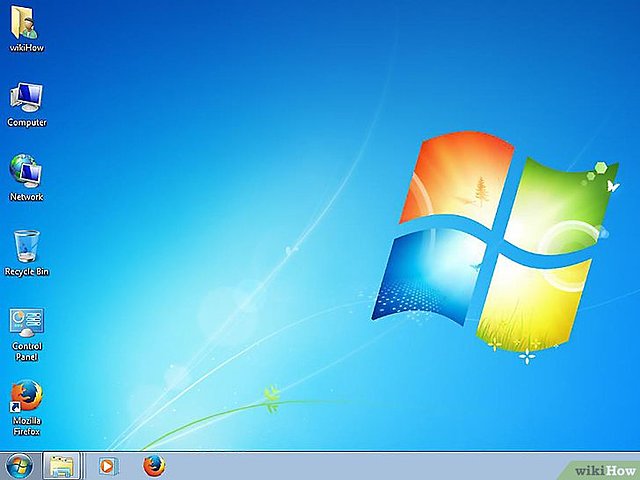
Task: Select the Network desktop icon
Action: 25,171
